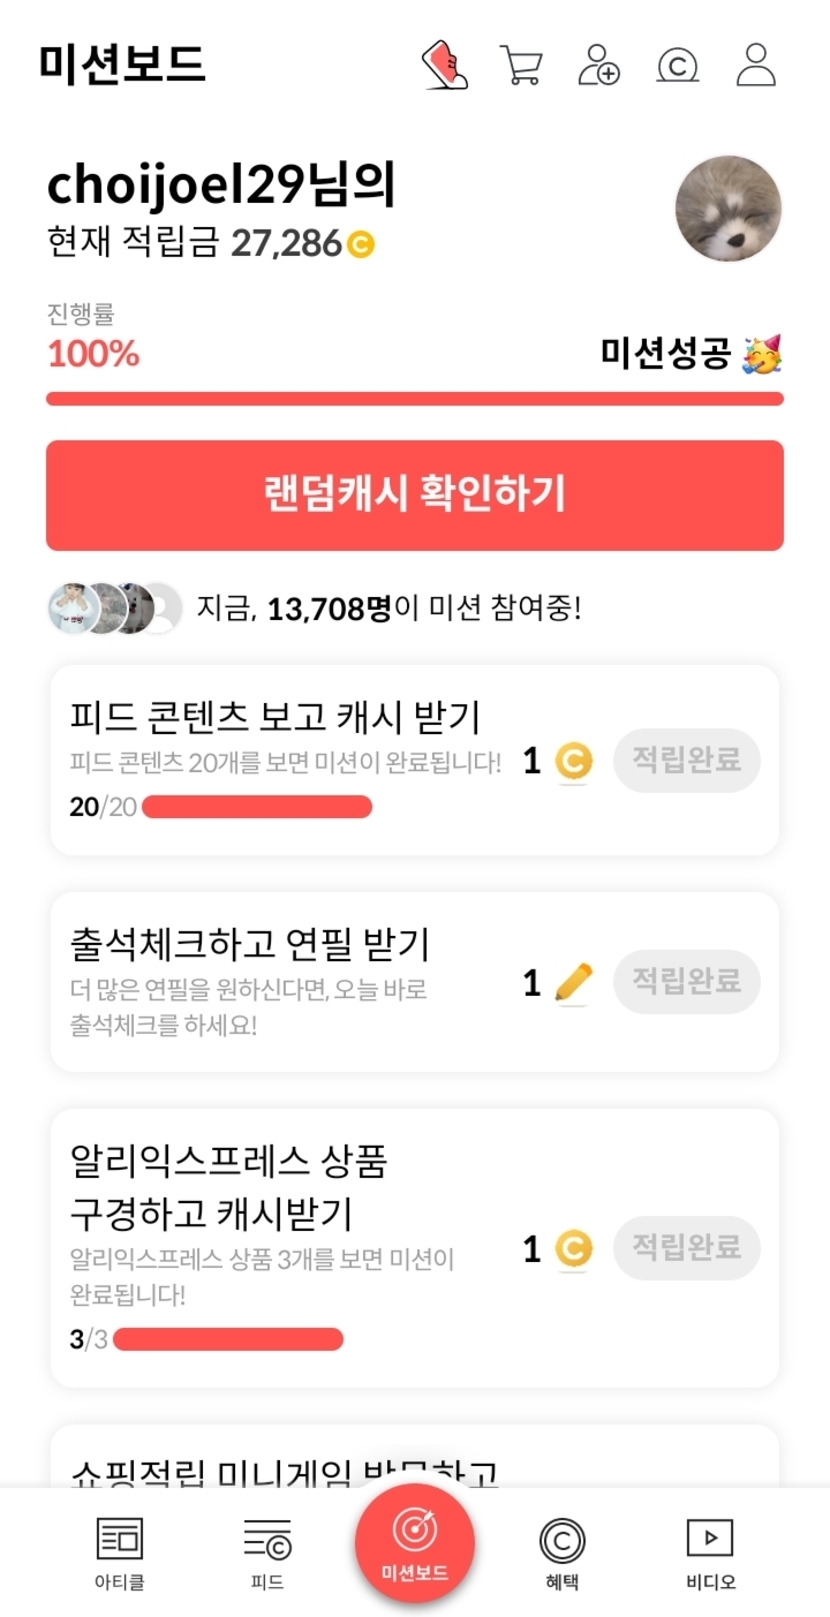Tap the coin icon in 피드 콘텐츠 mission
The height and width of the screenshot is (1617, 830).
(x=573, y=762)
